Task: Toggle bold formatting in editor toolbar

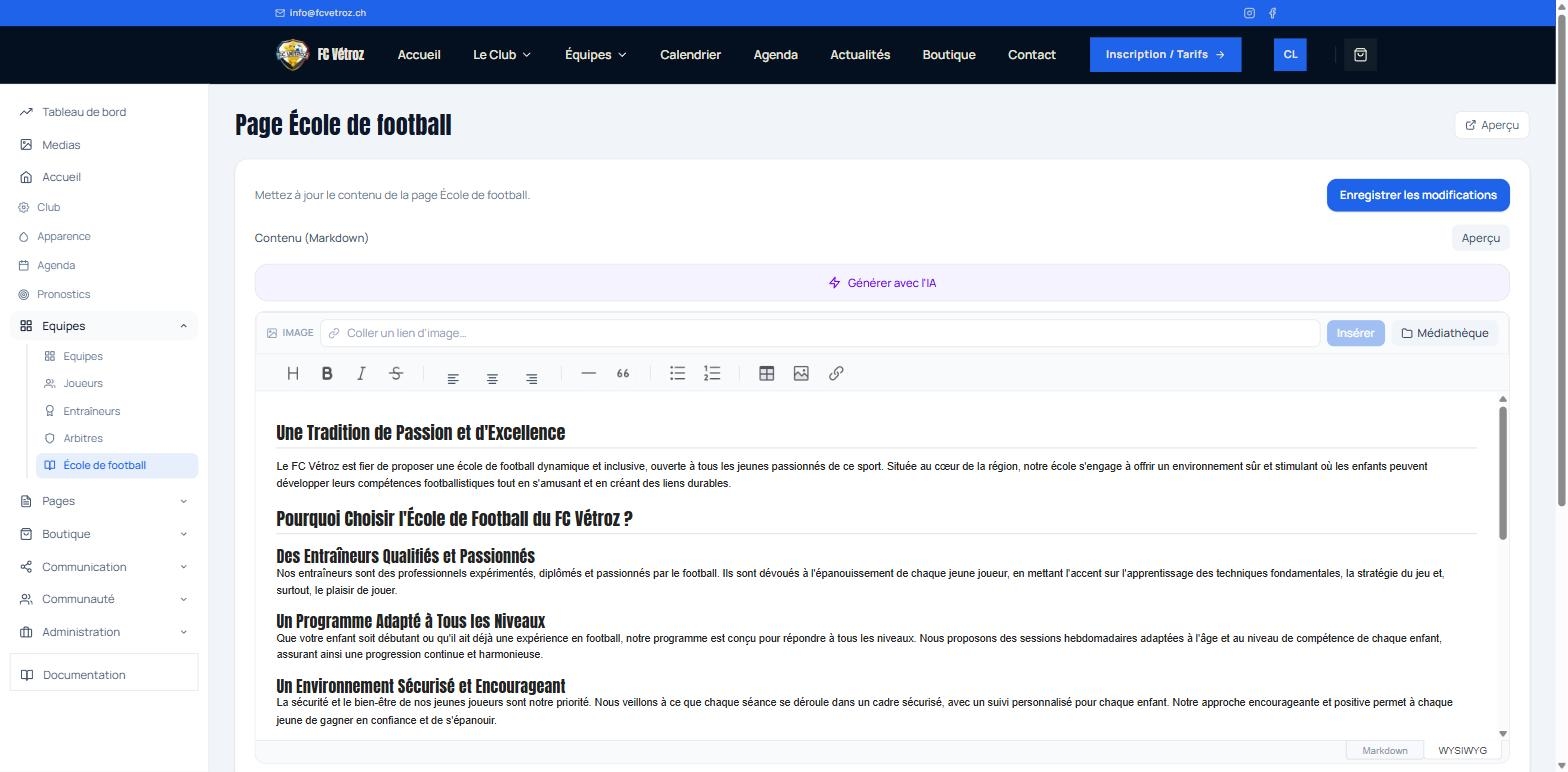Action: [327, 373]
